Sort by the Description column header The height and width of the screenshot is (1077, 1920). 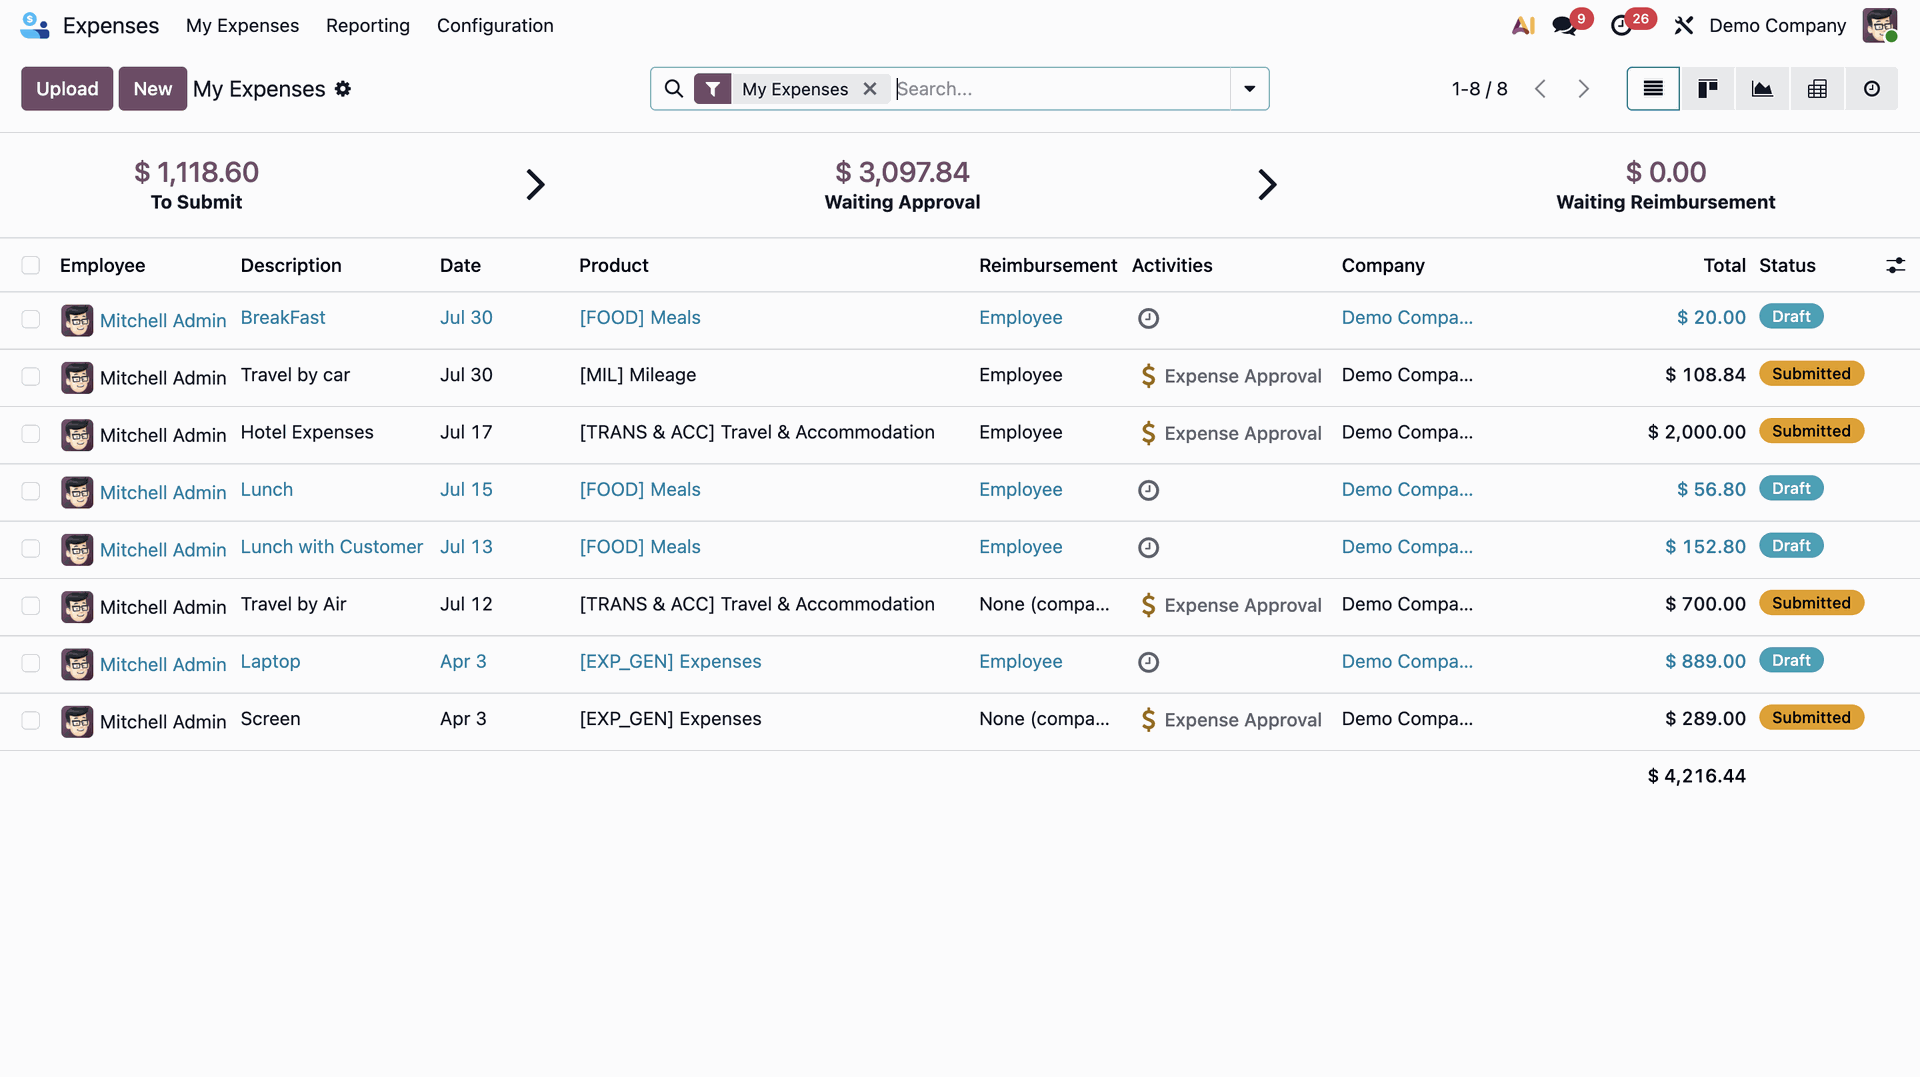click(291, 265)
